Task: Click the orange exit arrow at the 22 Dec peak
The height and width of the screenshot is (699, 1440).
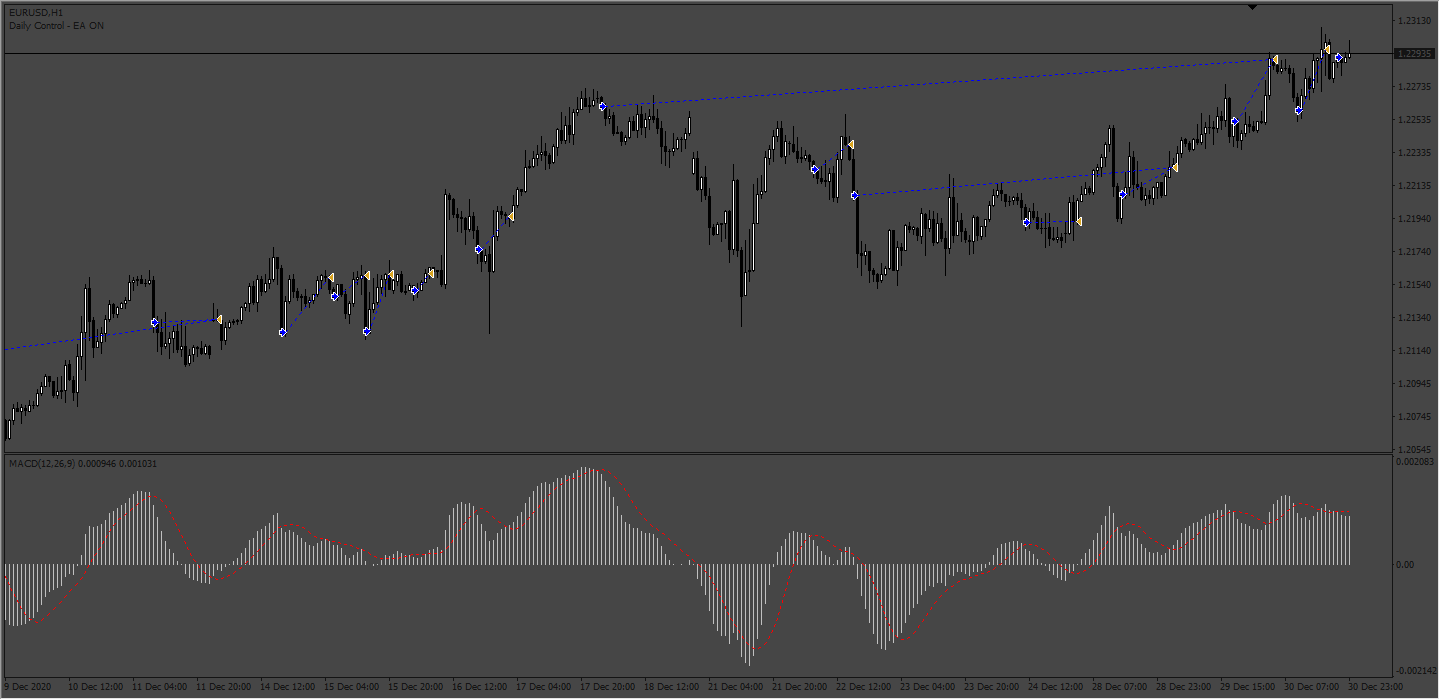Action: coord(850,145)
